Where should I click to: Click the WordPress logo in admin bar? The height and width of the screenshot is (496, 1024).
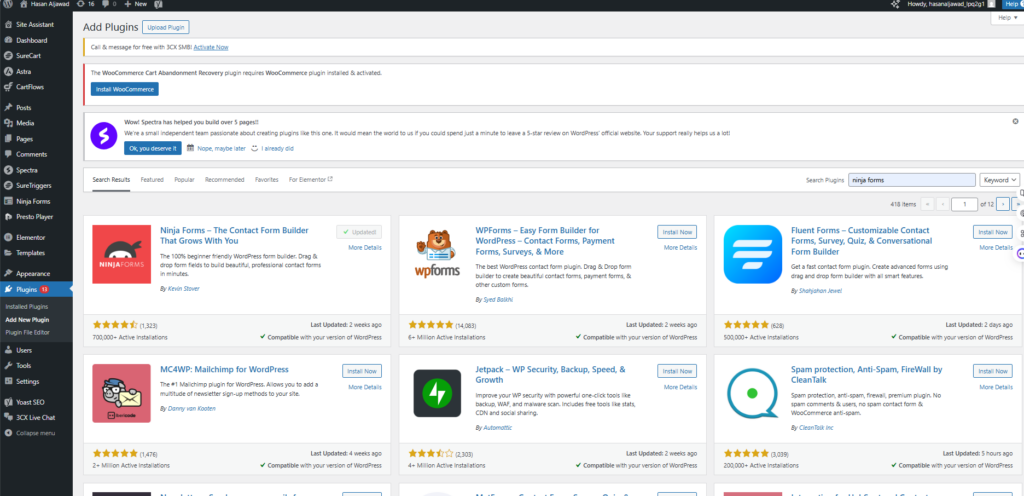coord(8,4)
